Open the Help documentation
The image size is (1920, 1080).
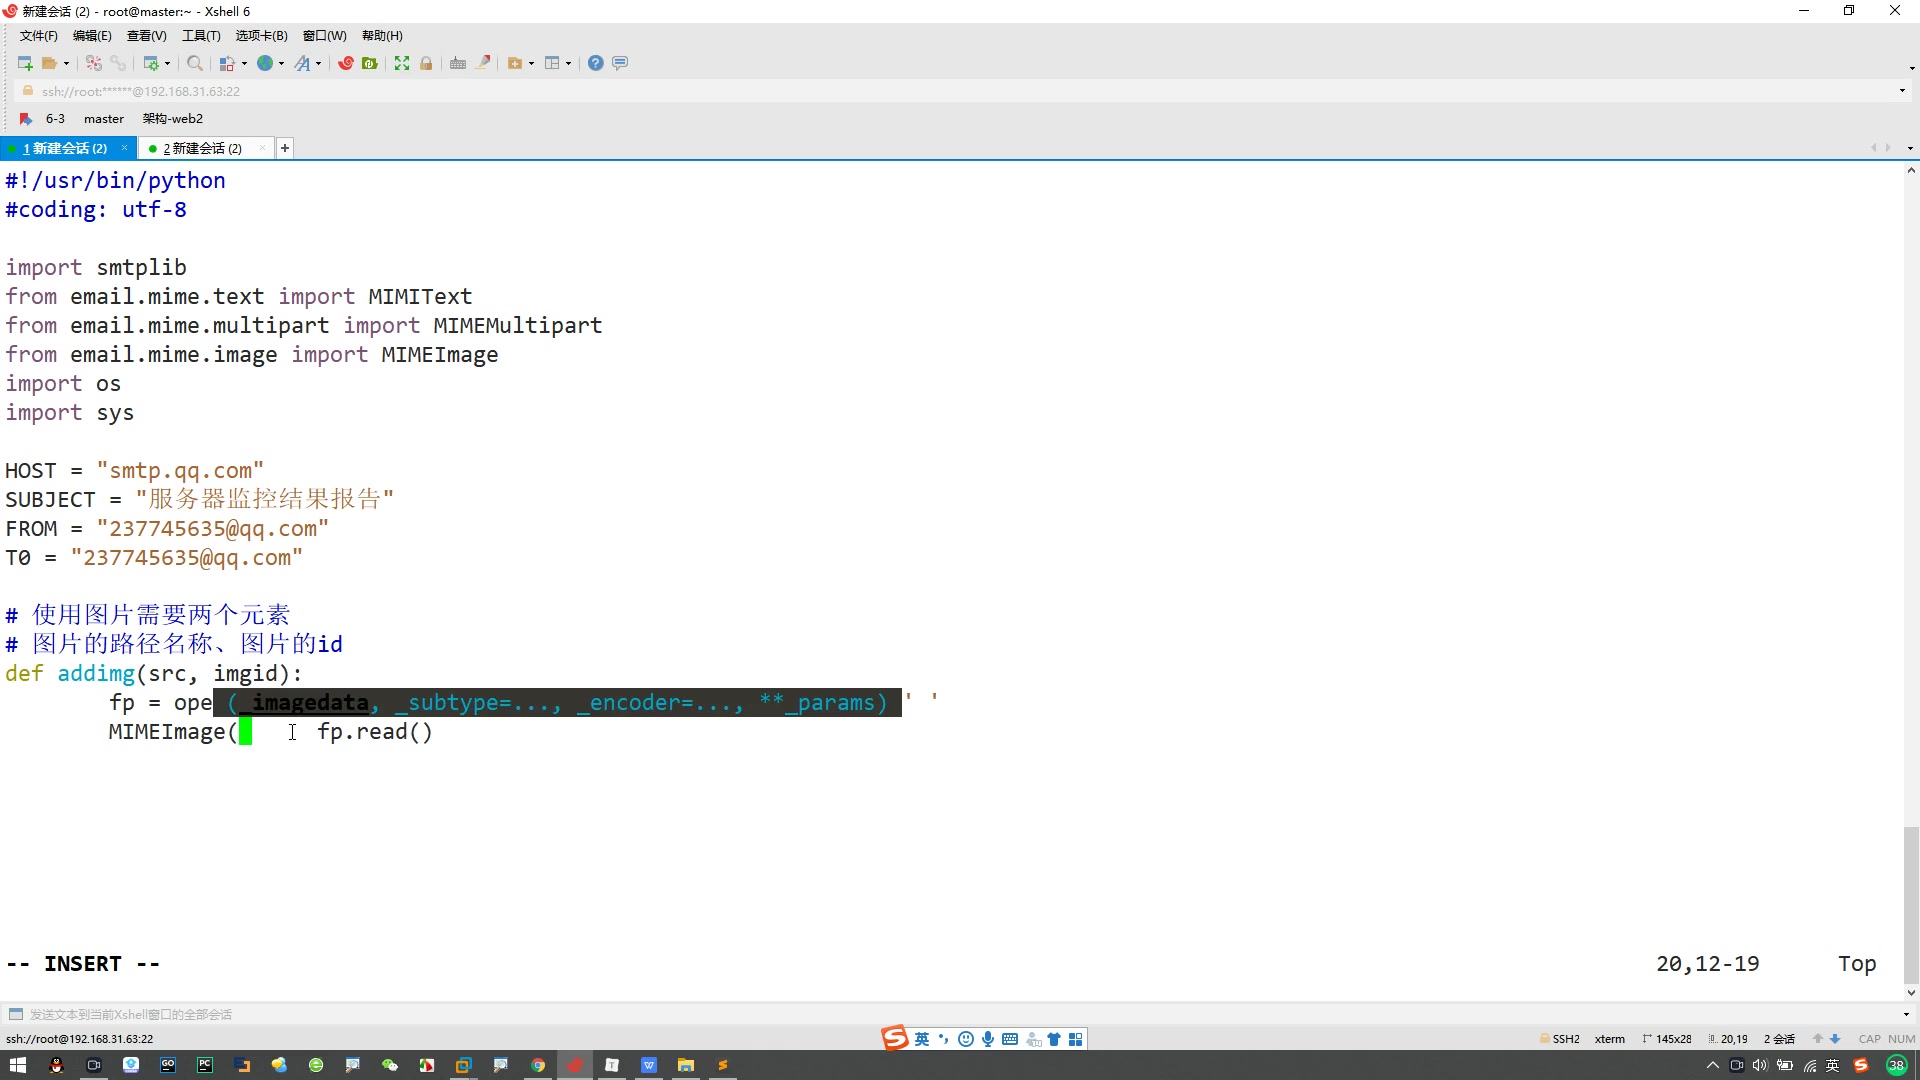point(595,63)
